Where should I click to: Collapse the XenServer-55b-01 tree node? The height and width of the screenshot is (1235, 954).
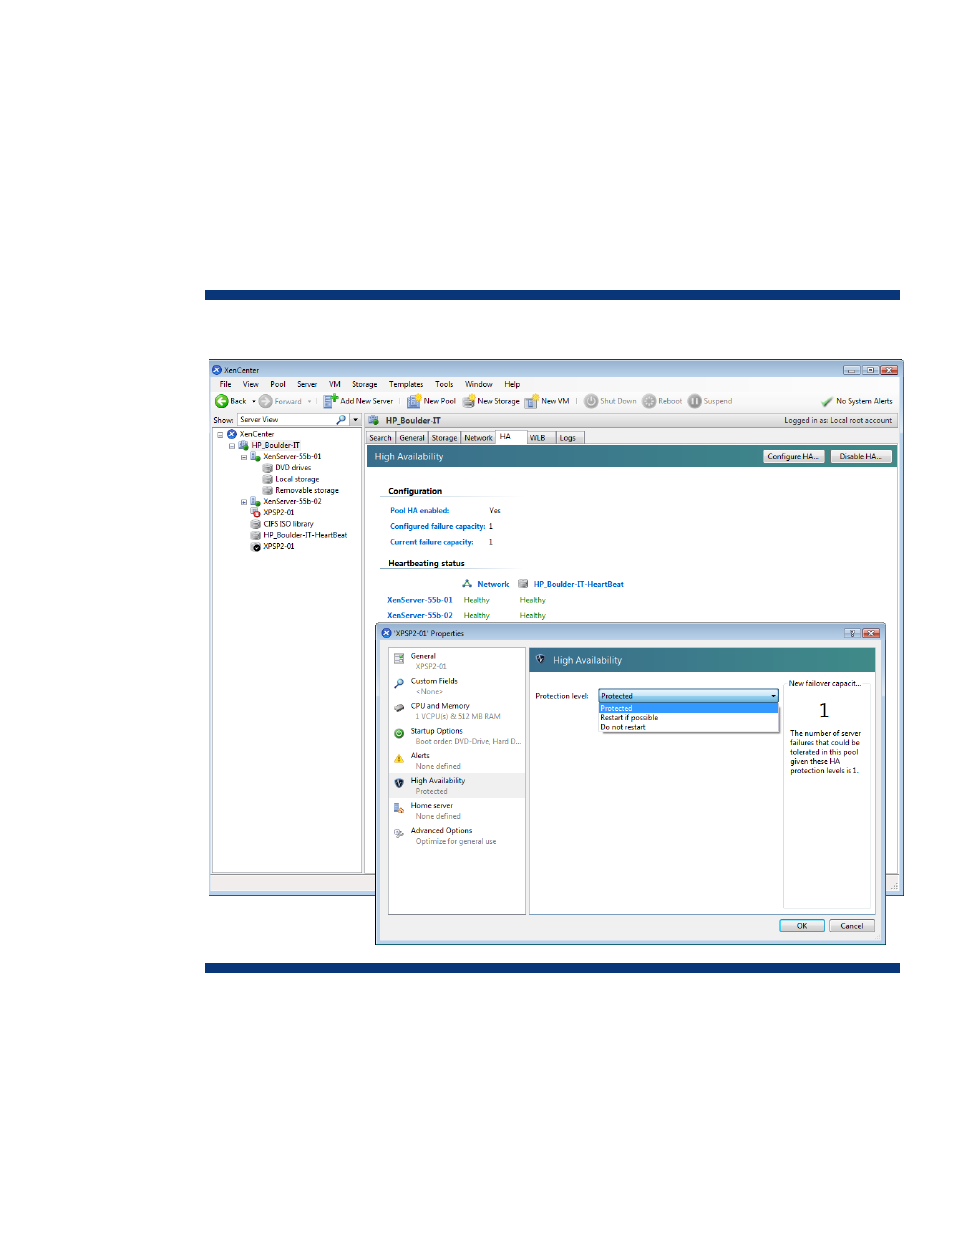[x=244, y=457]
